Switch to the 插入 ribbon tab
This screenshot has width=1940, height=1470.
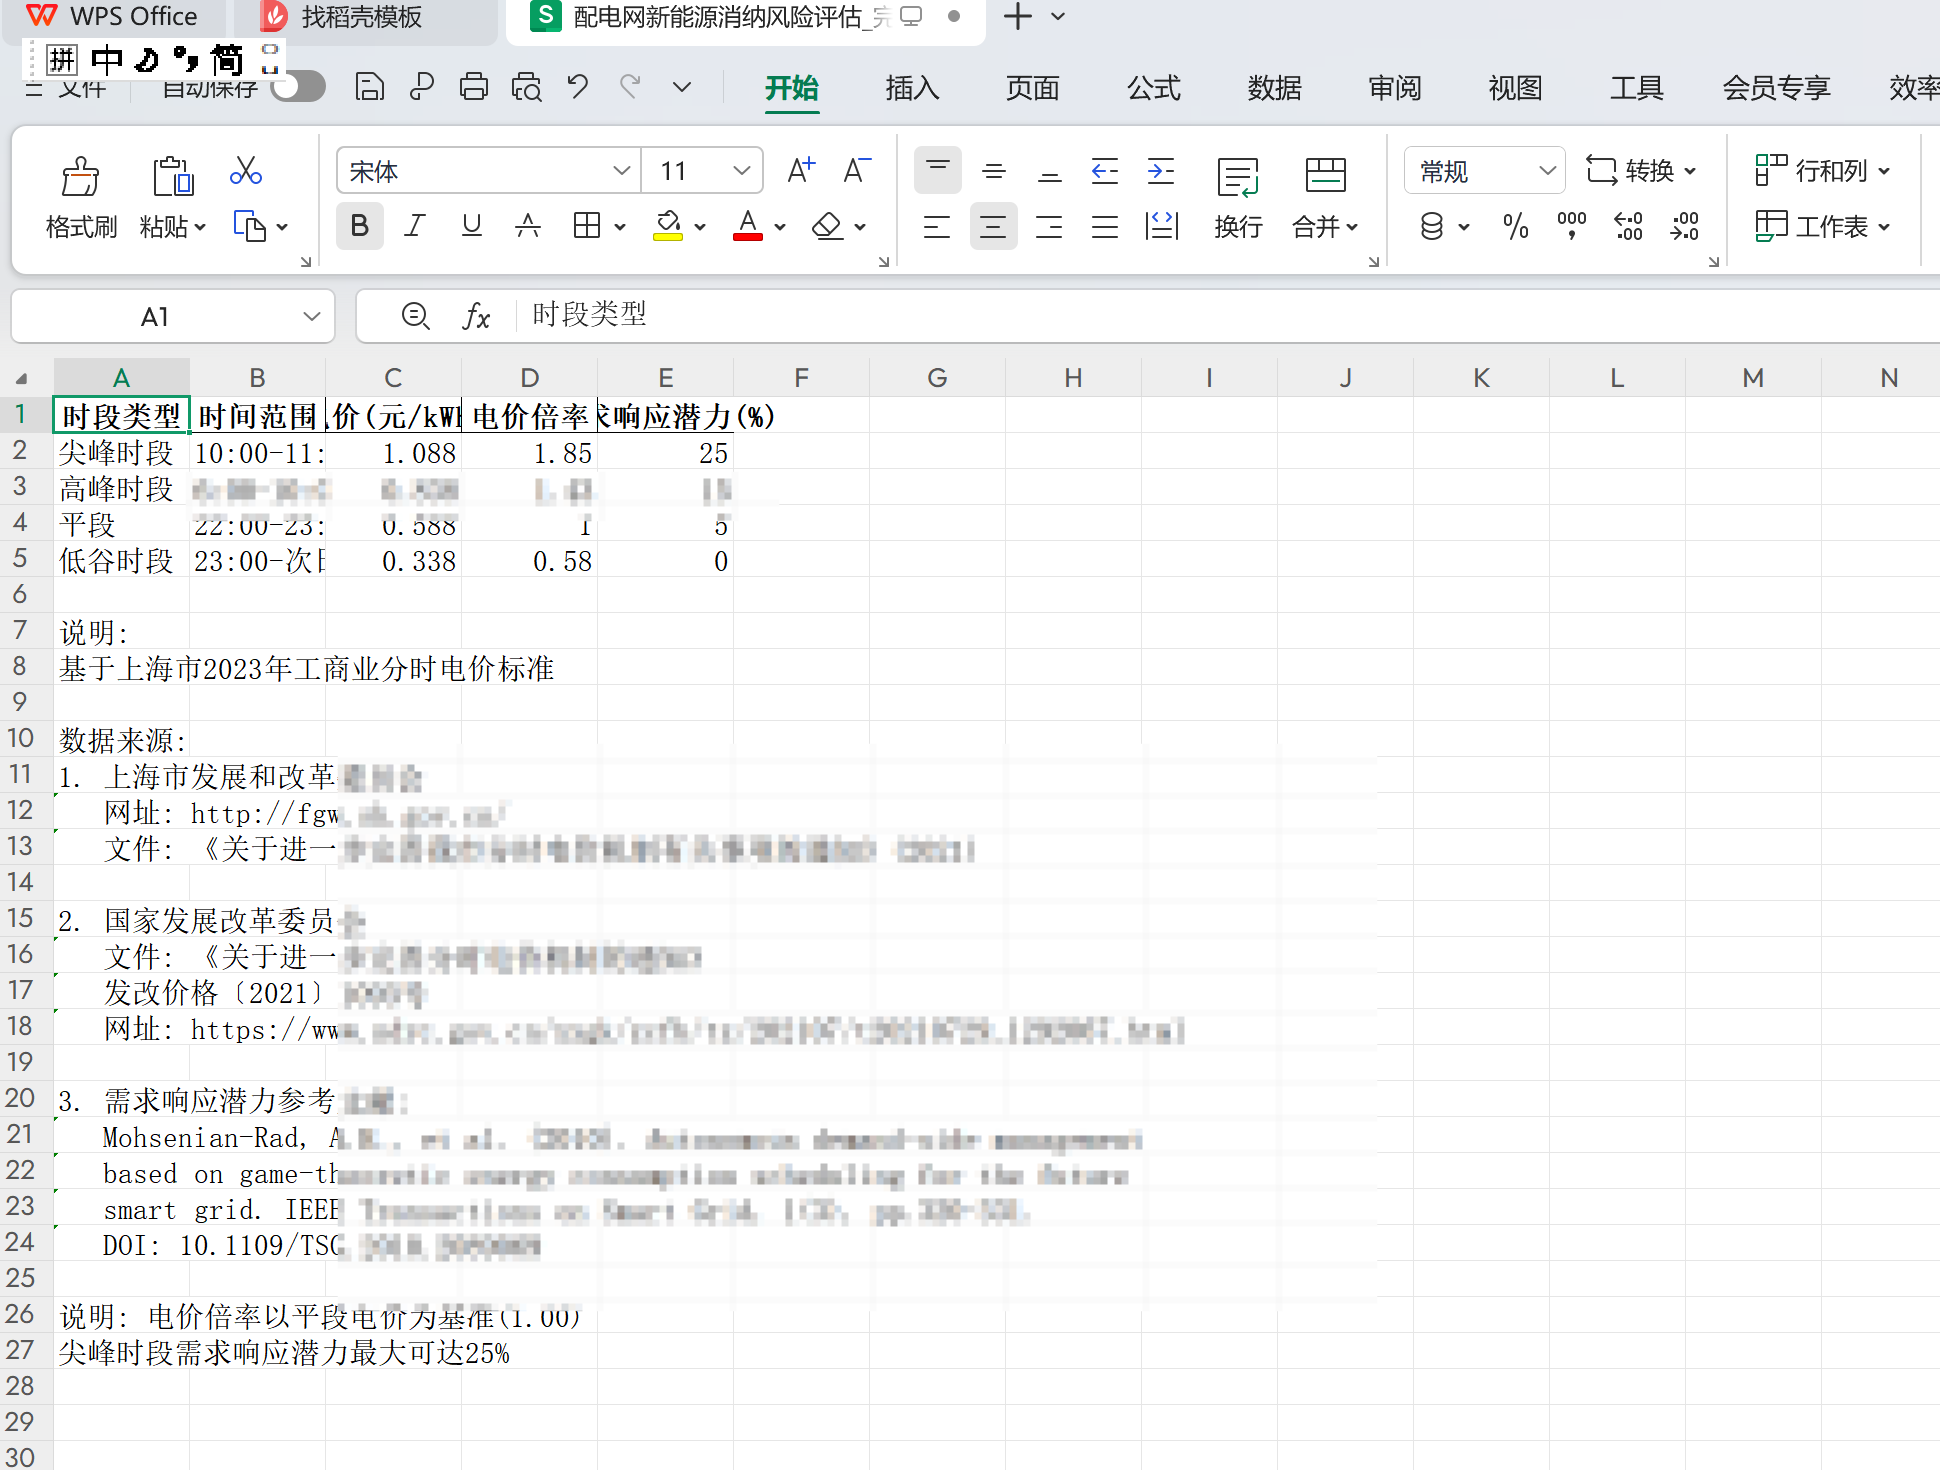(911, 88)
